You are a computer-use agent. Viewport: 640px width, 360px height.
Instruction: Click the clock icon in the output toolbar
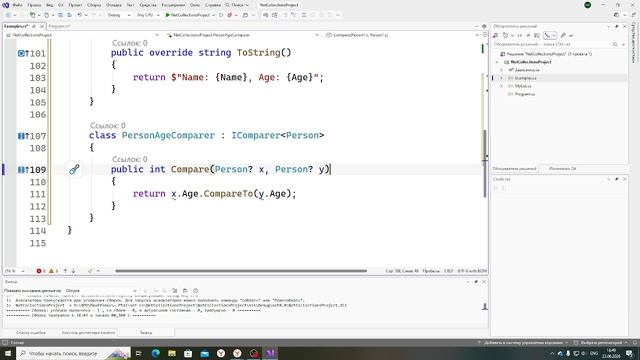[196, 291]
